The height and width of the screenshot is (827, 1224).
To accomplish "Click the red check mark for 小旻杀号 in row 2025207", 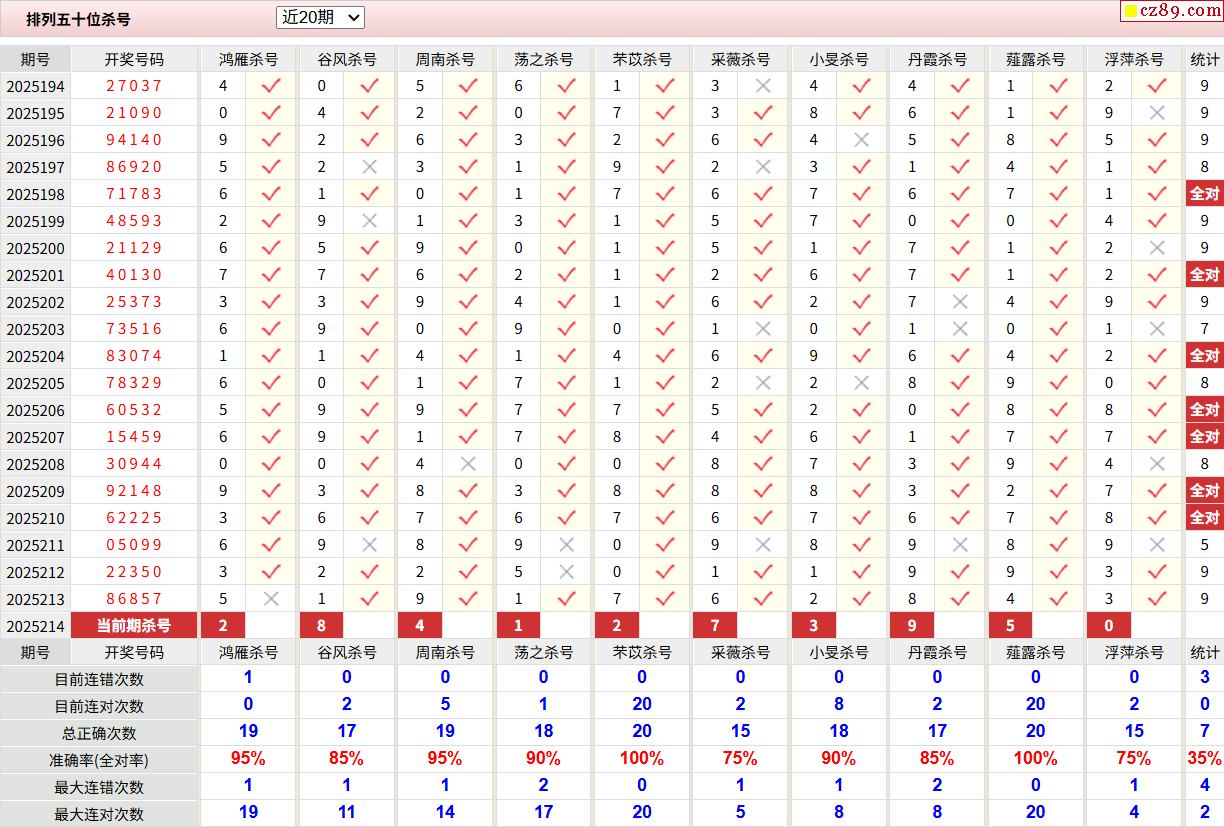I will click(x=862, y=437).
